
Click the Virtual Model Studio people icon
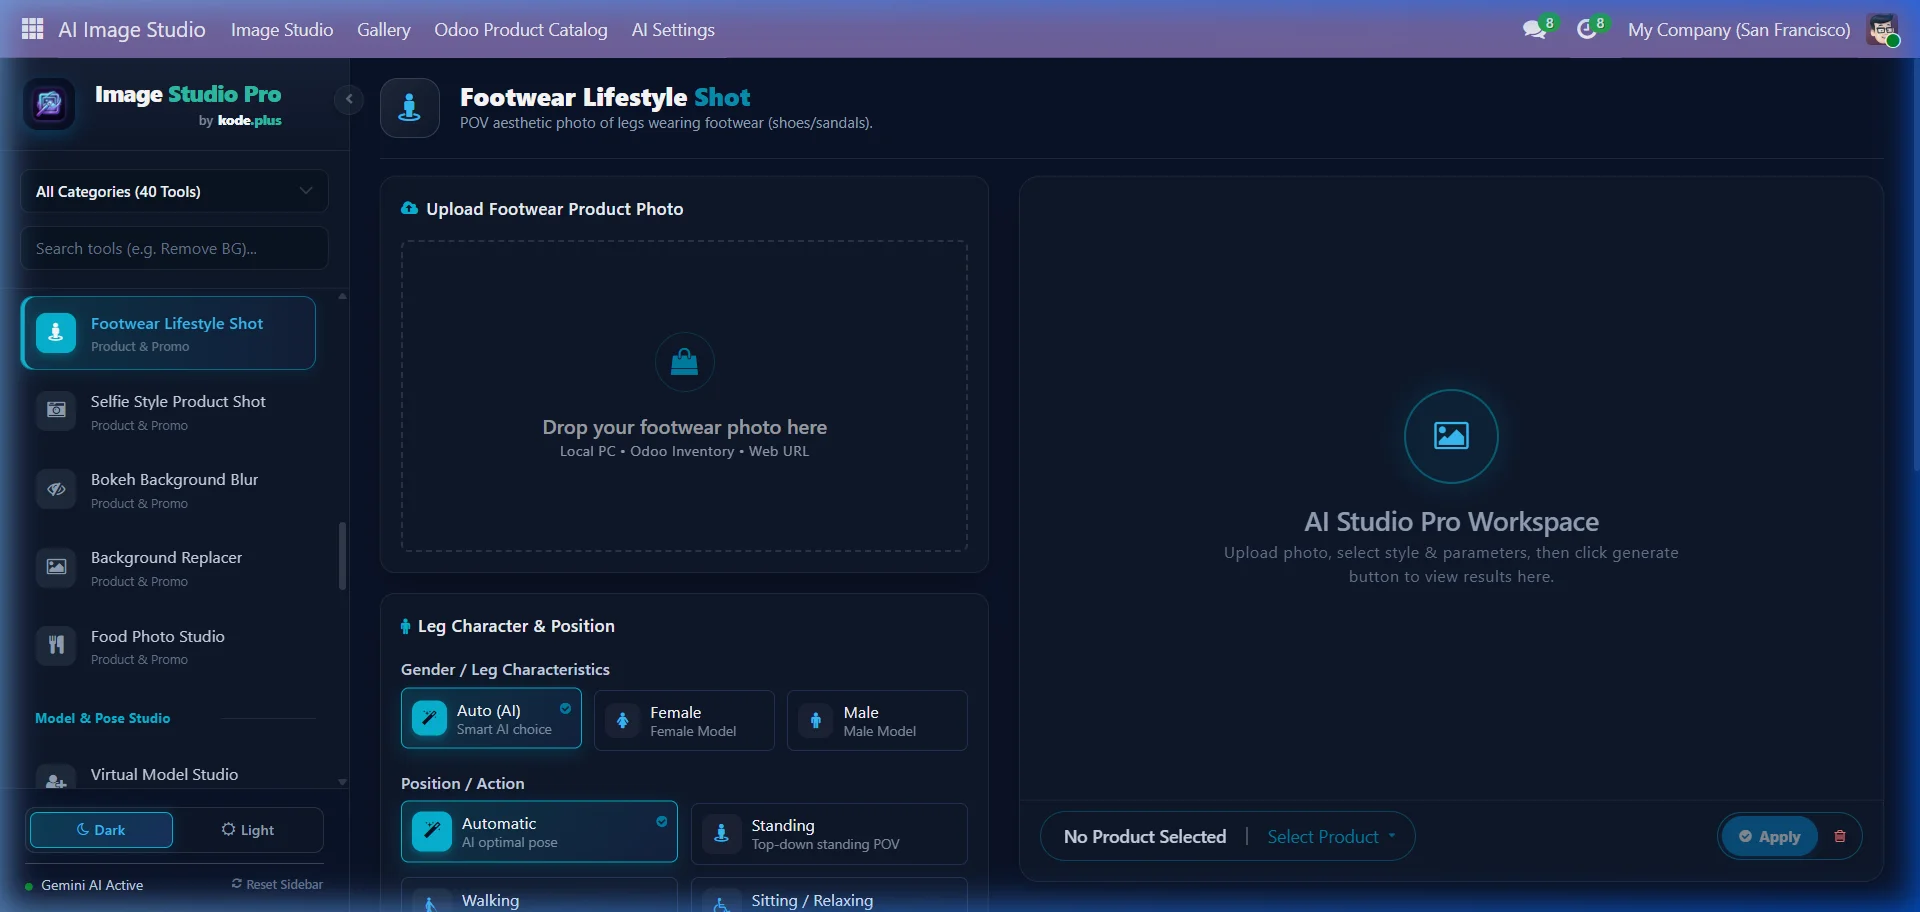click(56, 779)
